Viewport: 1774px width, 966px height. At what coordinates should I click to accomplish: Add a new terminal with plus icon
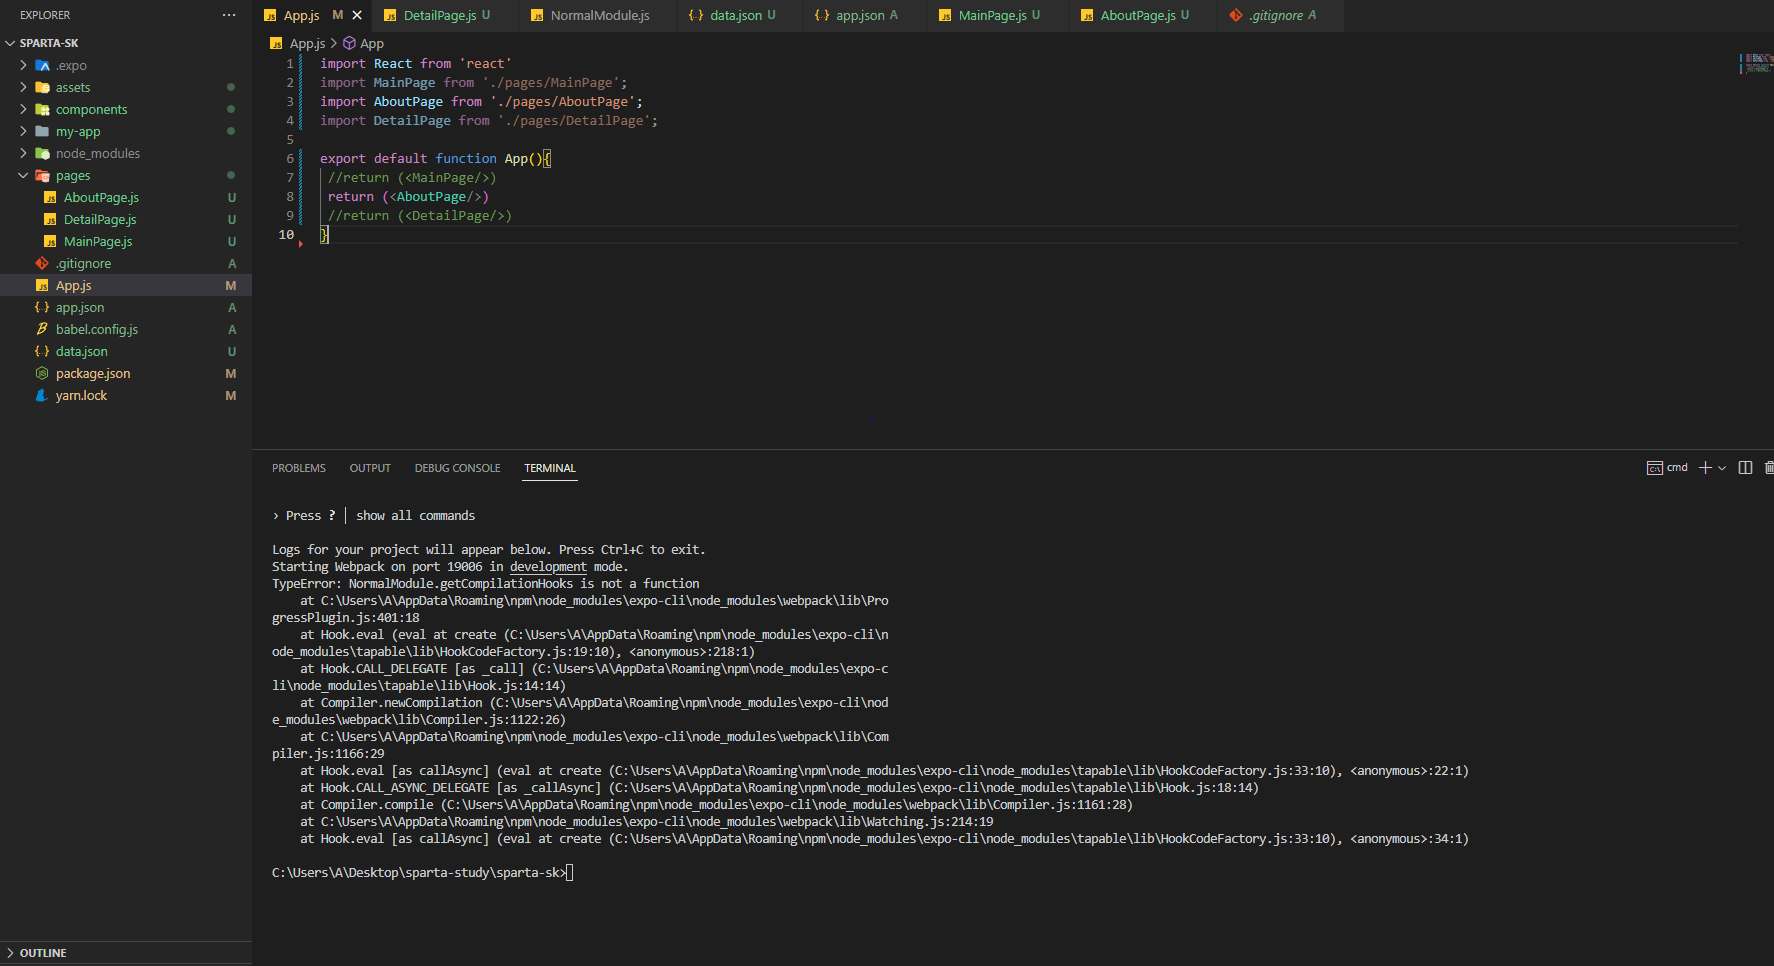(1705, 468)
